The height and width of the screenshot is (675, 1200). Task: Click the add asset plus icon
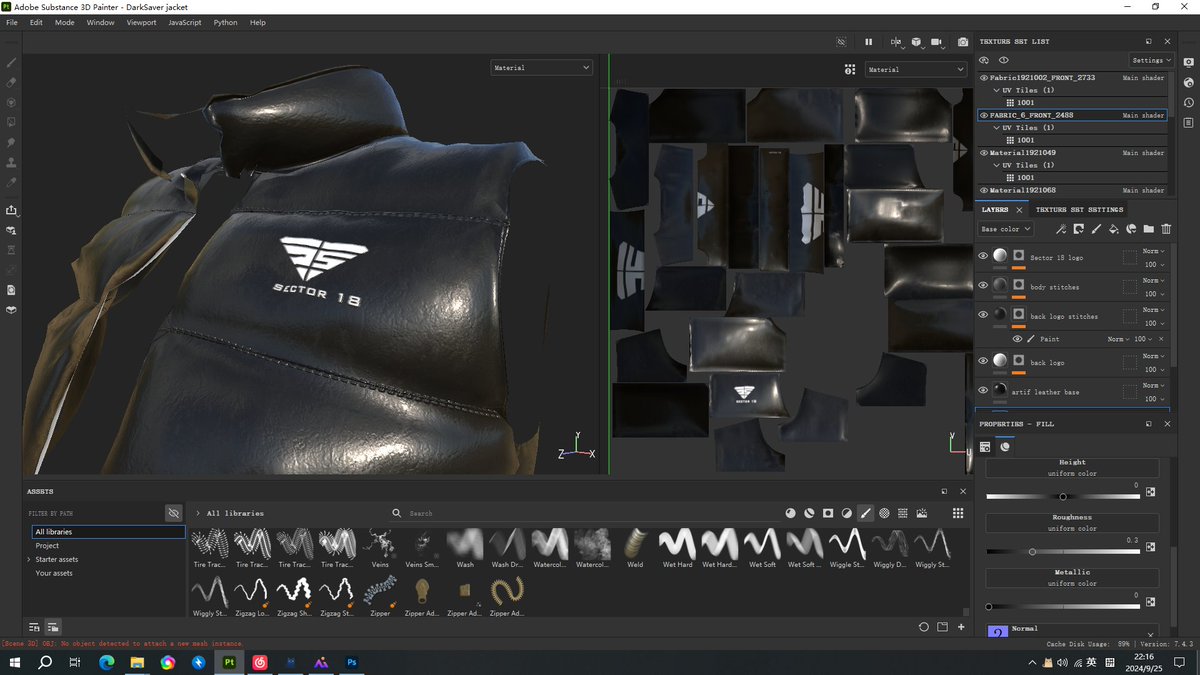click(961, 627)
